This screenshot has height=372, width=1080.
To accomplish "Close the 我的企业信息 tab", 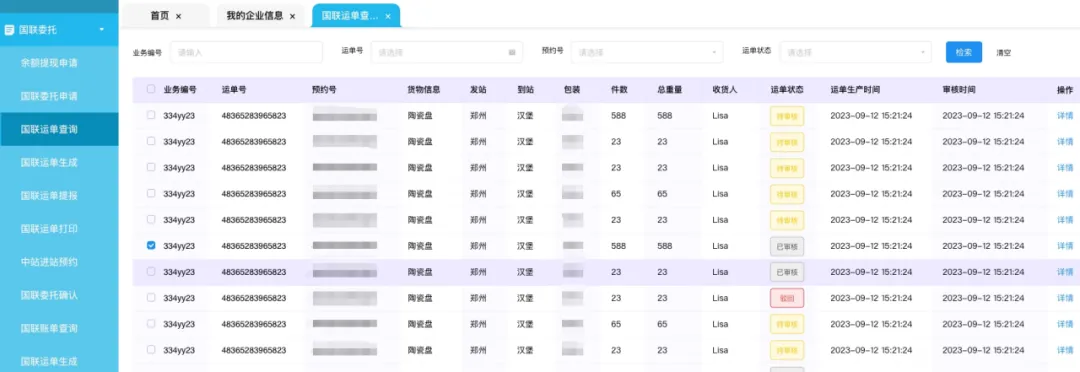I will [x=293, y=16].
